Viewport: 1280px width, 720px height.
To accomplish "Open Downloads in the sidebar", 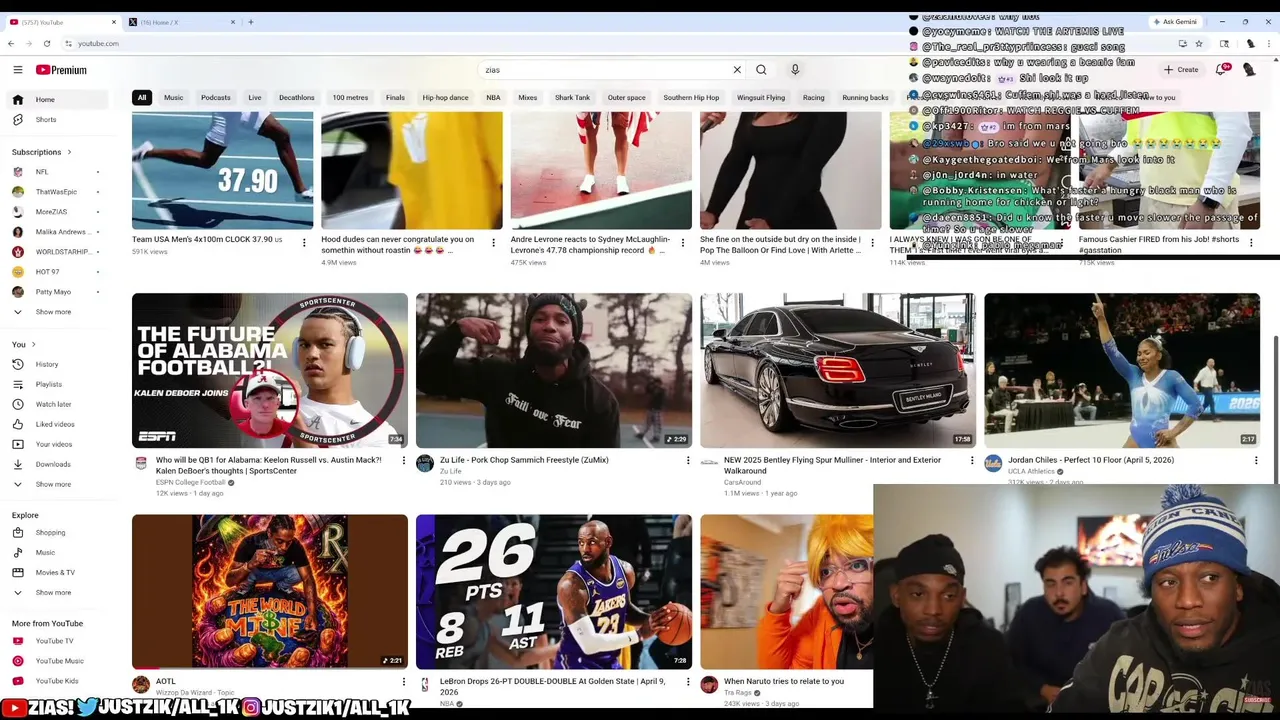I will click(x=53, y=464).
